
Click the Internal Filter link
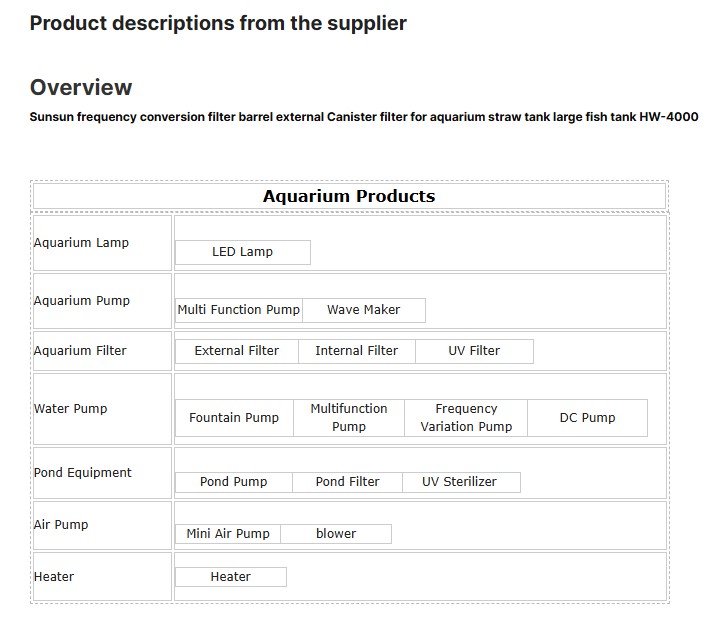tap(356, 351)
